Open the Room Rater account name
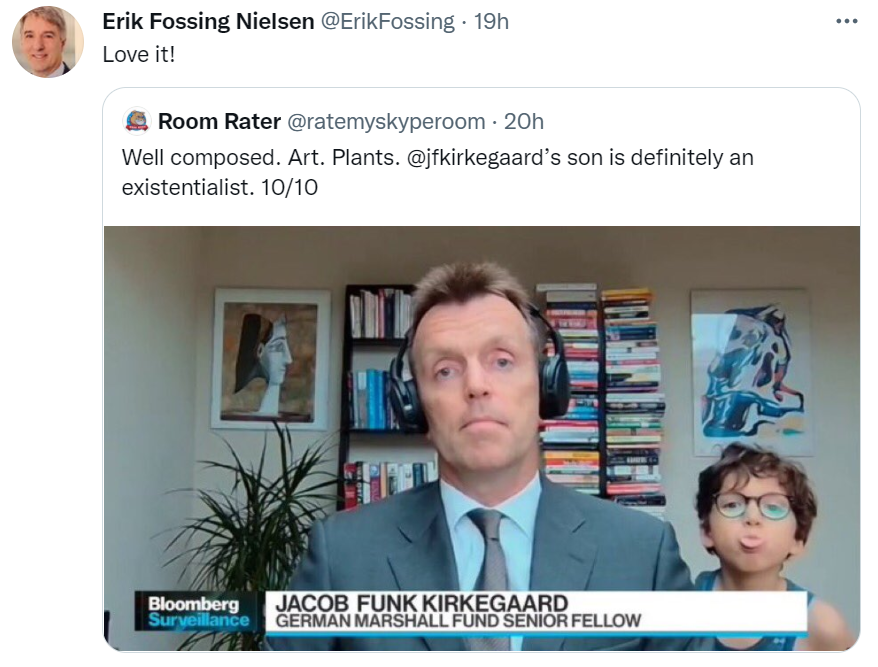The image size is (878, 667). (x=219, y=121)
